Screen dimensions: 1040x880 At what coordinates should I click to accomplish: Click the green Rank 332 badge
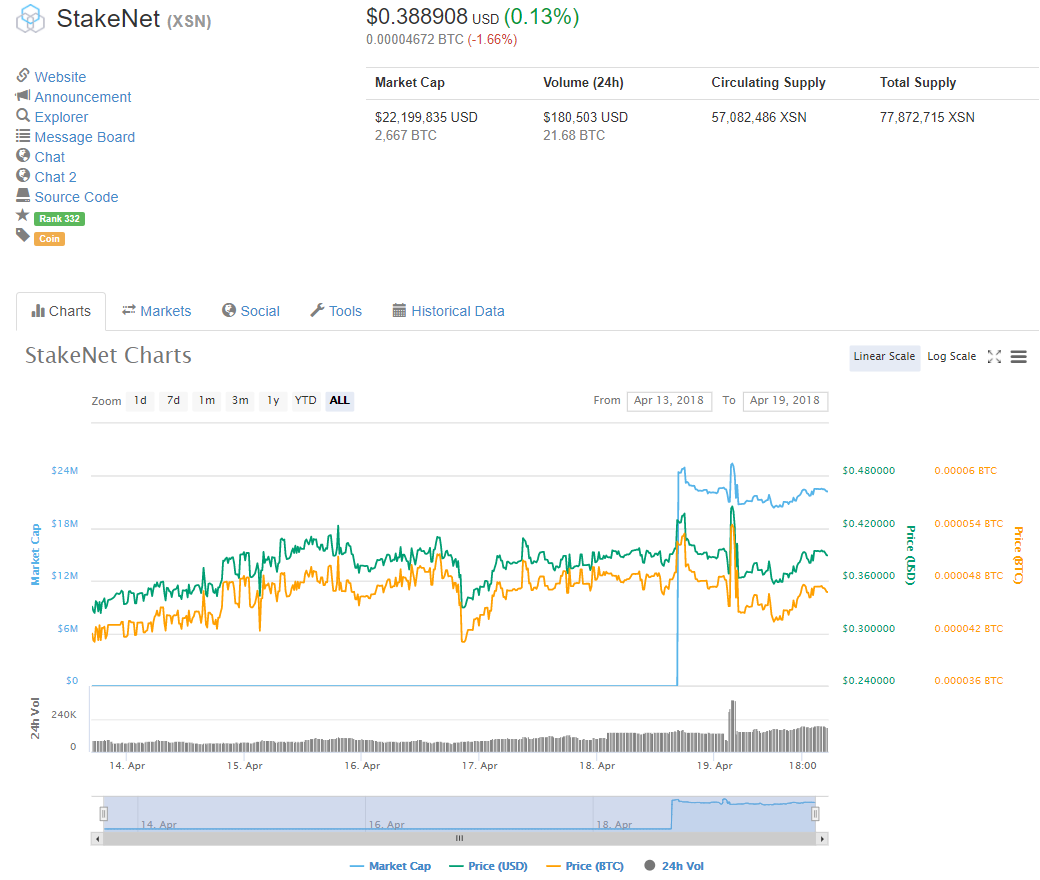pos(59,218)
